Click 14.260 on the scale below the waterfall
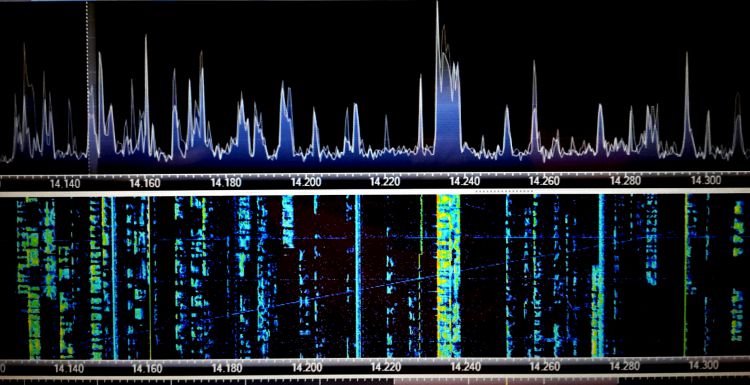This screenshot has width=750, height=385. click(x=544, y=366)
